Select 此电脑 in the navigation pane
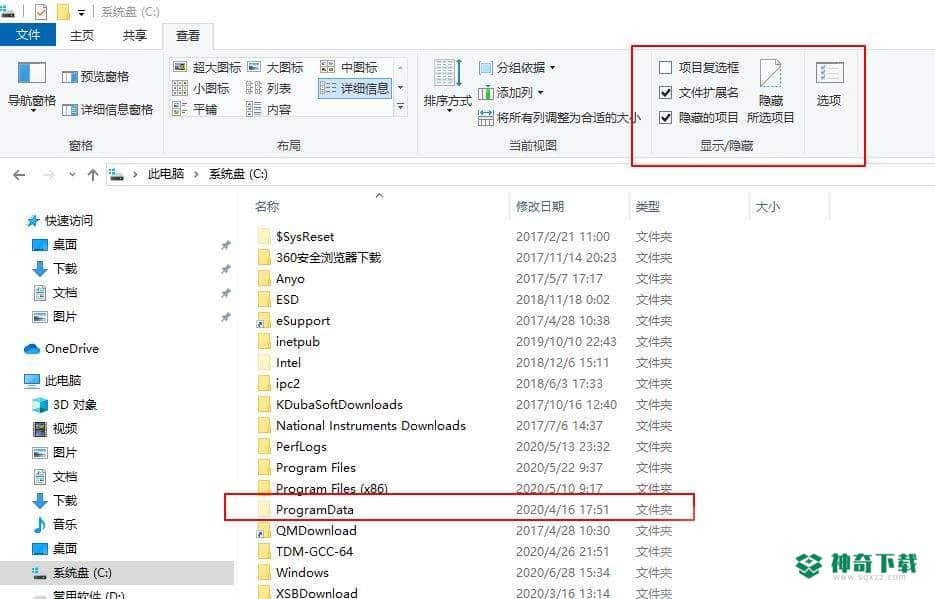 click(52, 380)
